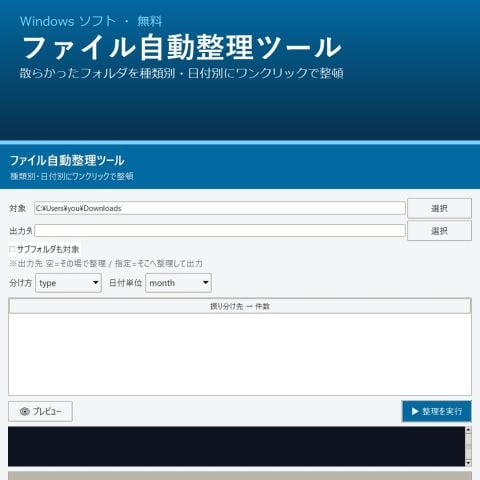Click the 振り分け先 results list area
This screenshot has width=480, height=480.
click(240, 354)
